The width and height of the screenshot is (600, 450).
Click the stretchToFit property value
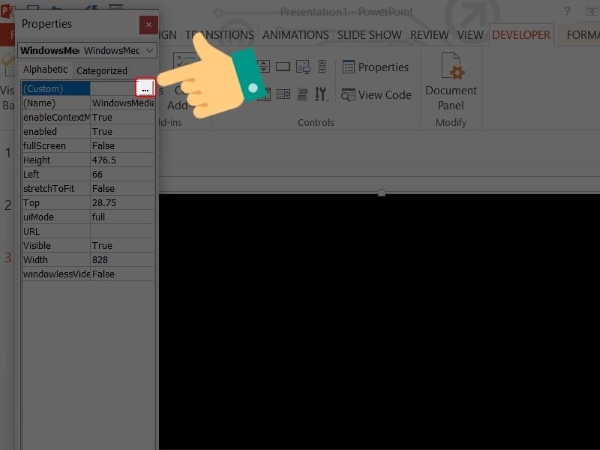122,189
